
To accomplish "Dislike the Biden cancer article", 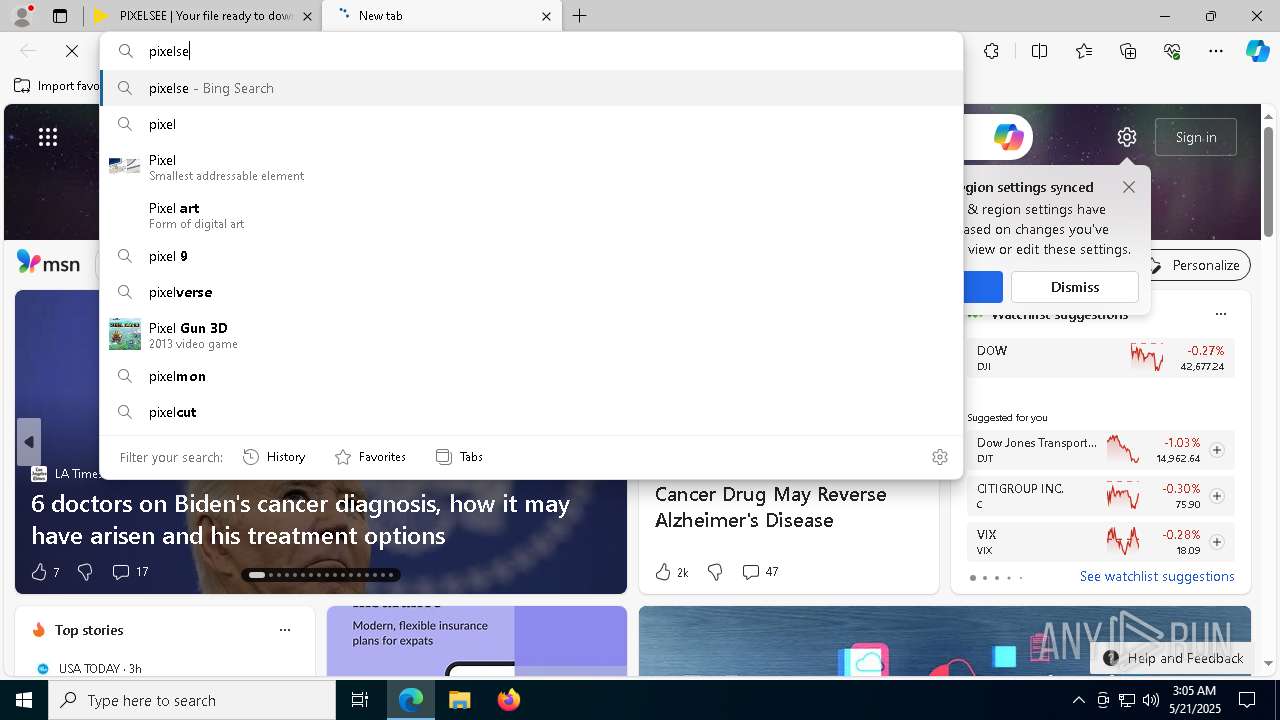I will coord(85,572).
